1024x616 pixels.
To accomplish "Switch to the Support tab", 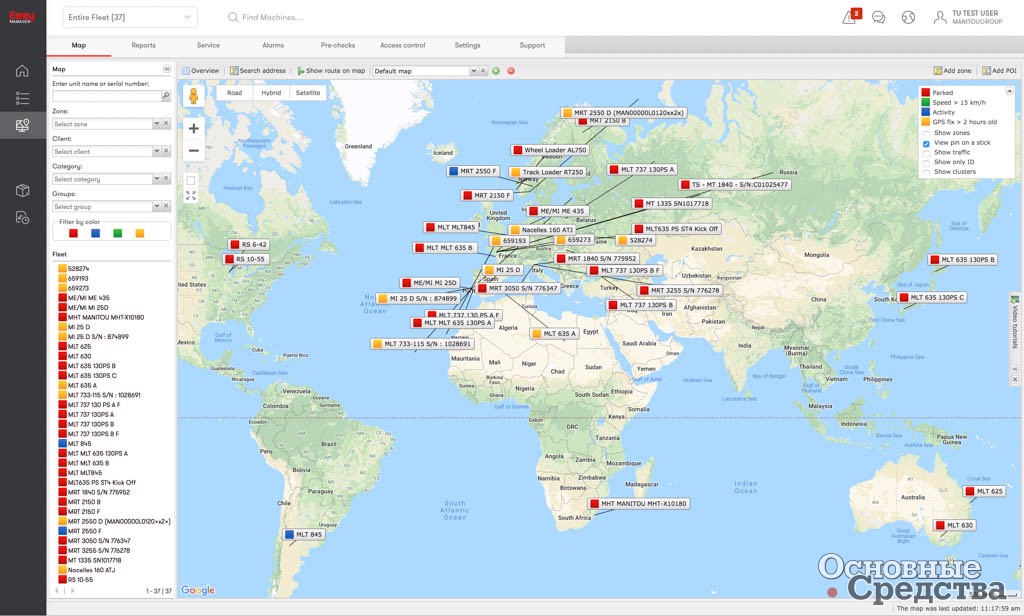I will (532, 46).
